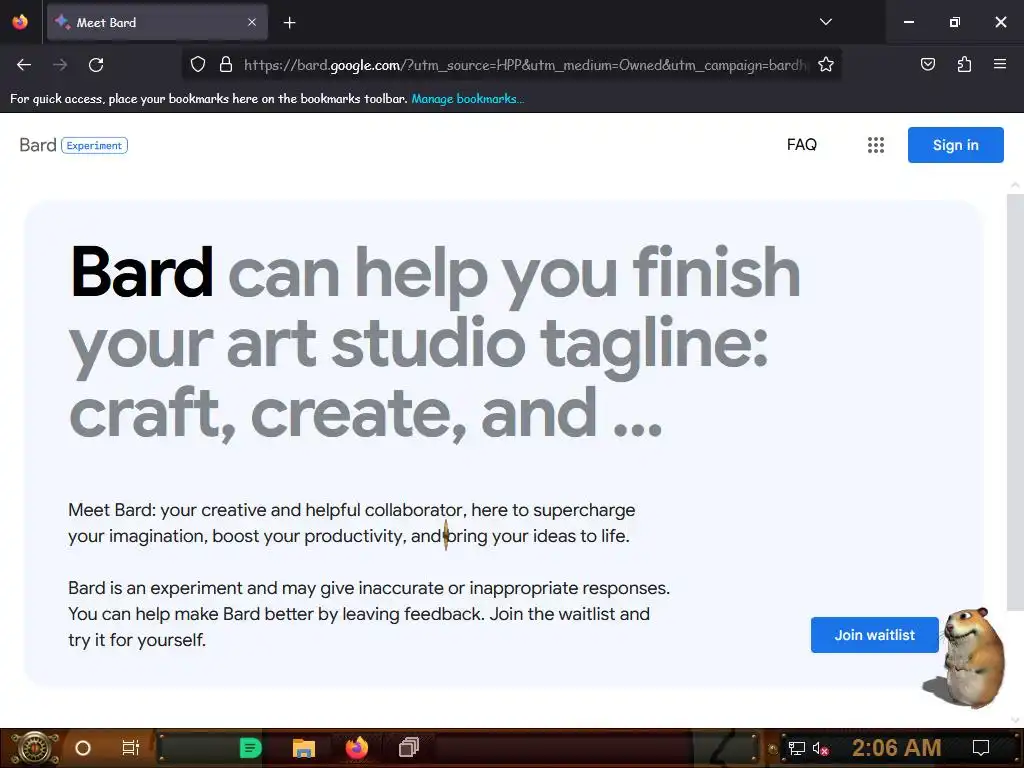Open Task View on taskbar
This screenshot has width=1024, height=768.
[x=131, y=748]
